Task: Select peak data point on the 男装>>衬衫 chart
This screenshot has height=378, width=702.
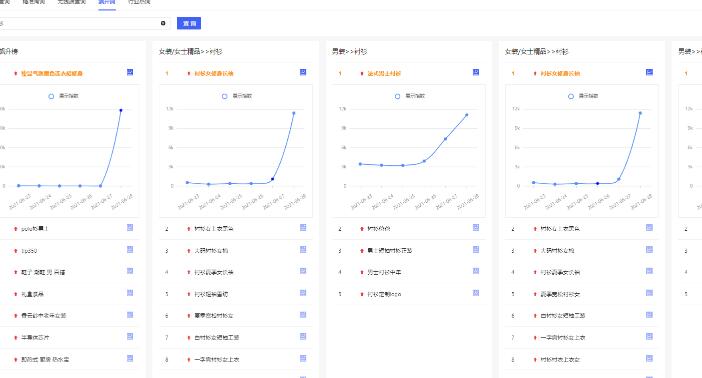Action: coord(467,115)
